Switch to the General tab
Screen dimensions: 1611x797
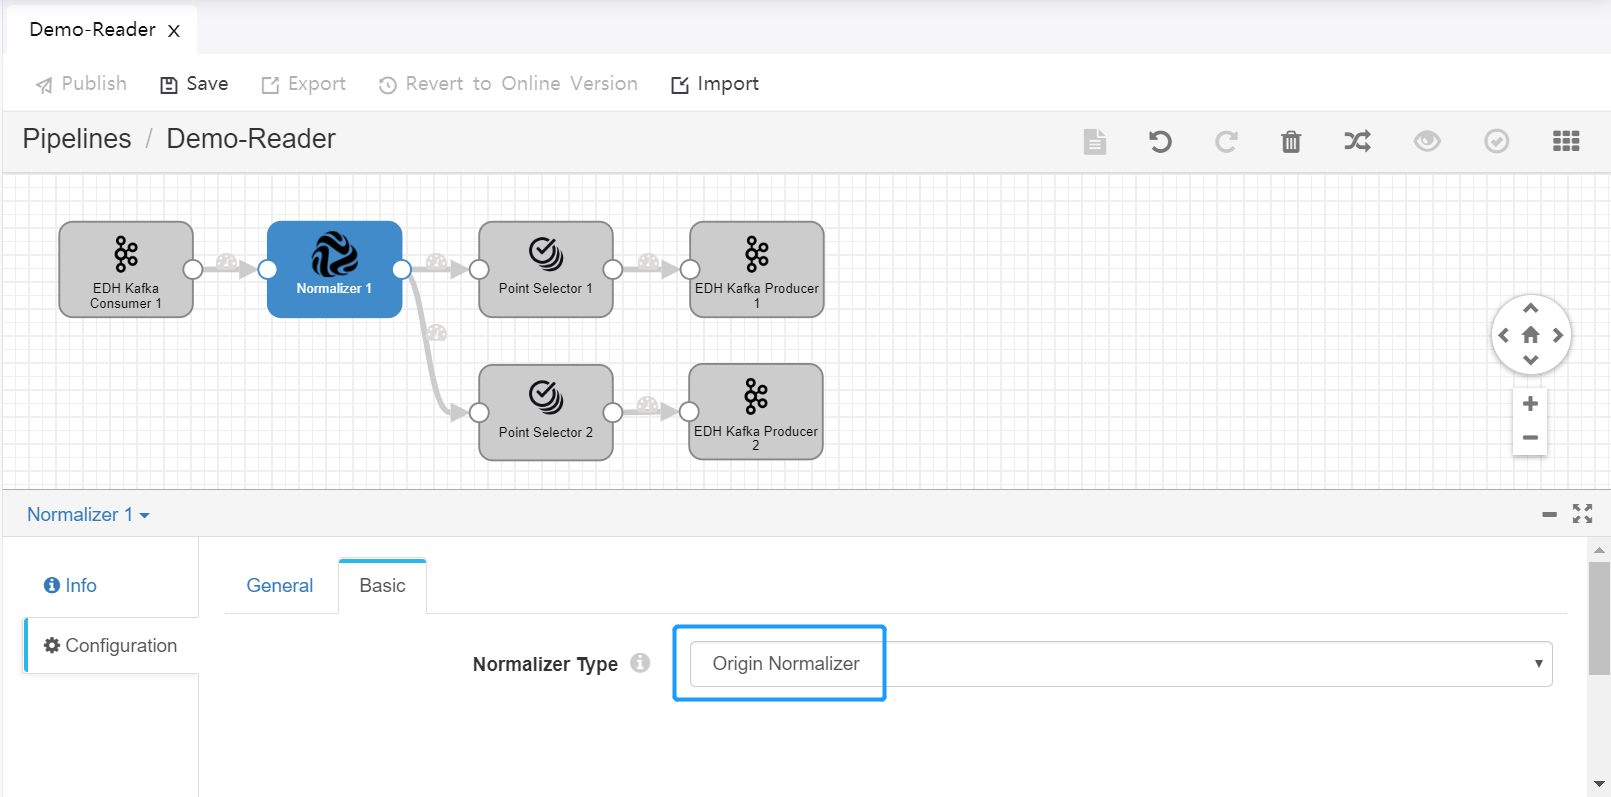point(280,586)
